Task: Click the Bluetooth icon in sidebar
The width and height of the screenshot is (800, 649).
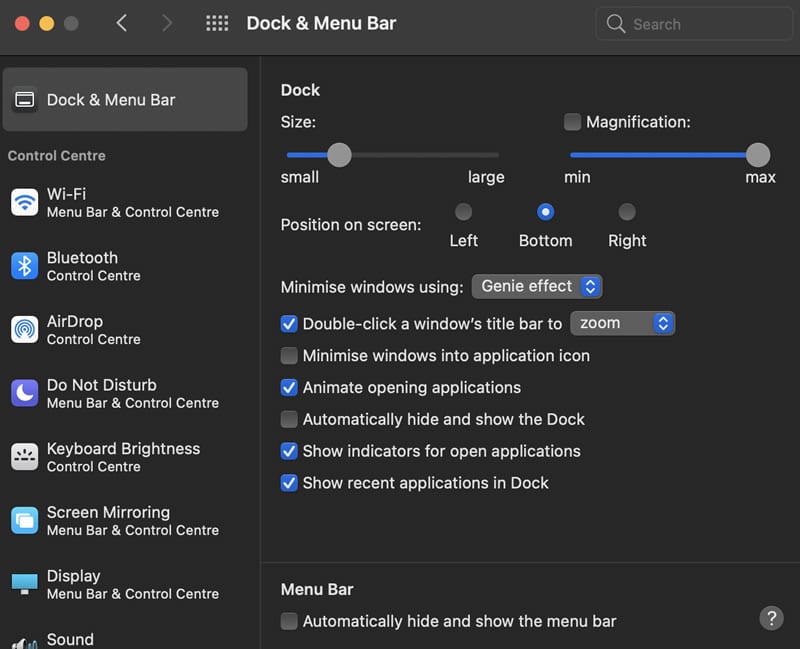Action: pos(24,266)
